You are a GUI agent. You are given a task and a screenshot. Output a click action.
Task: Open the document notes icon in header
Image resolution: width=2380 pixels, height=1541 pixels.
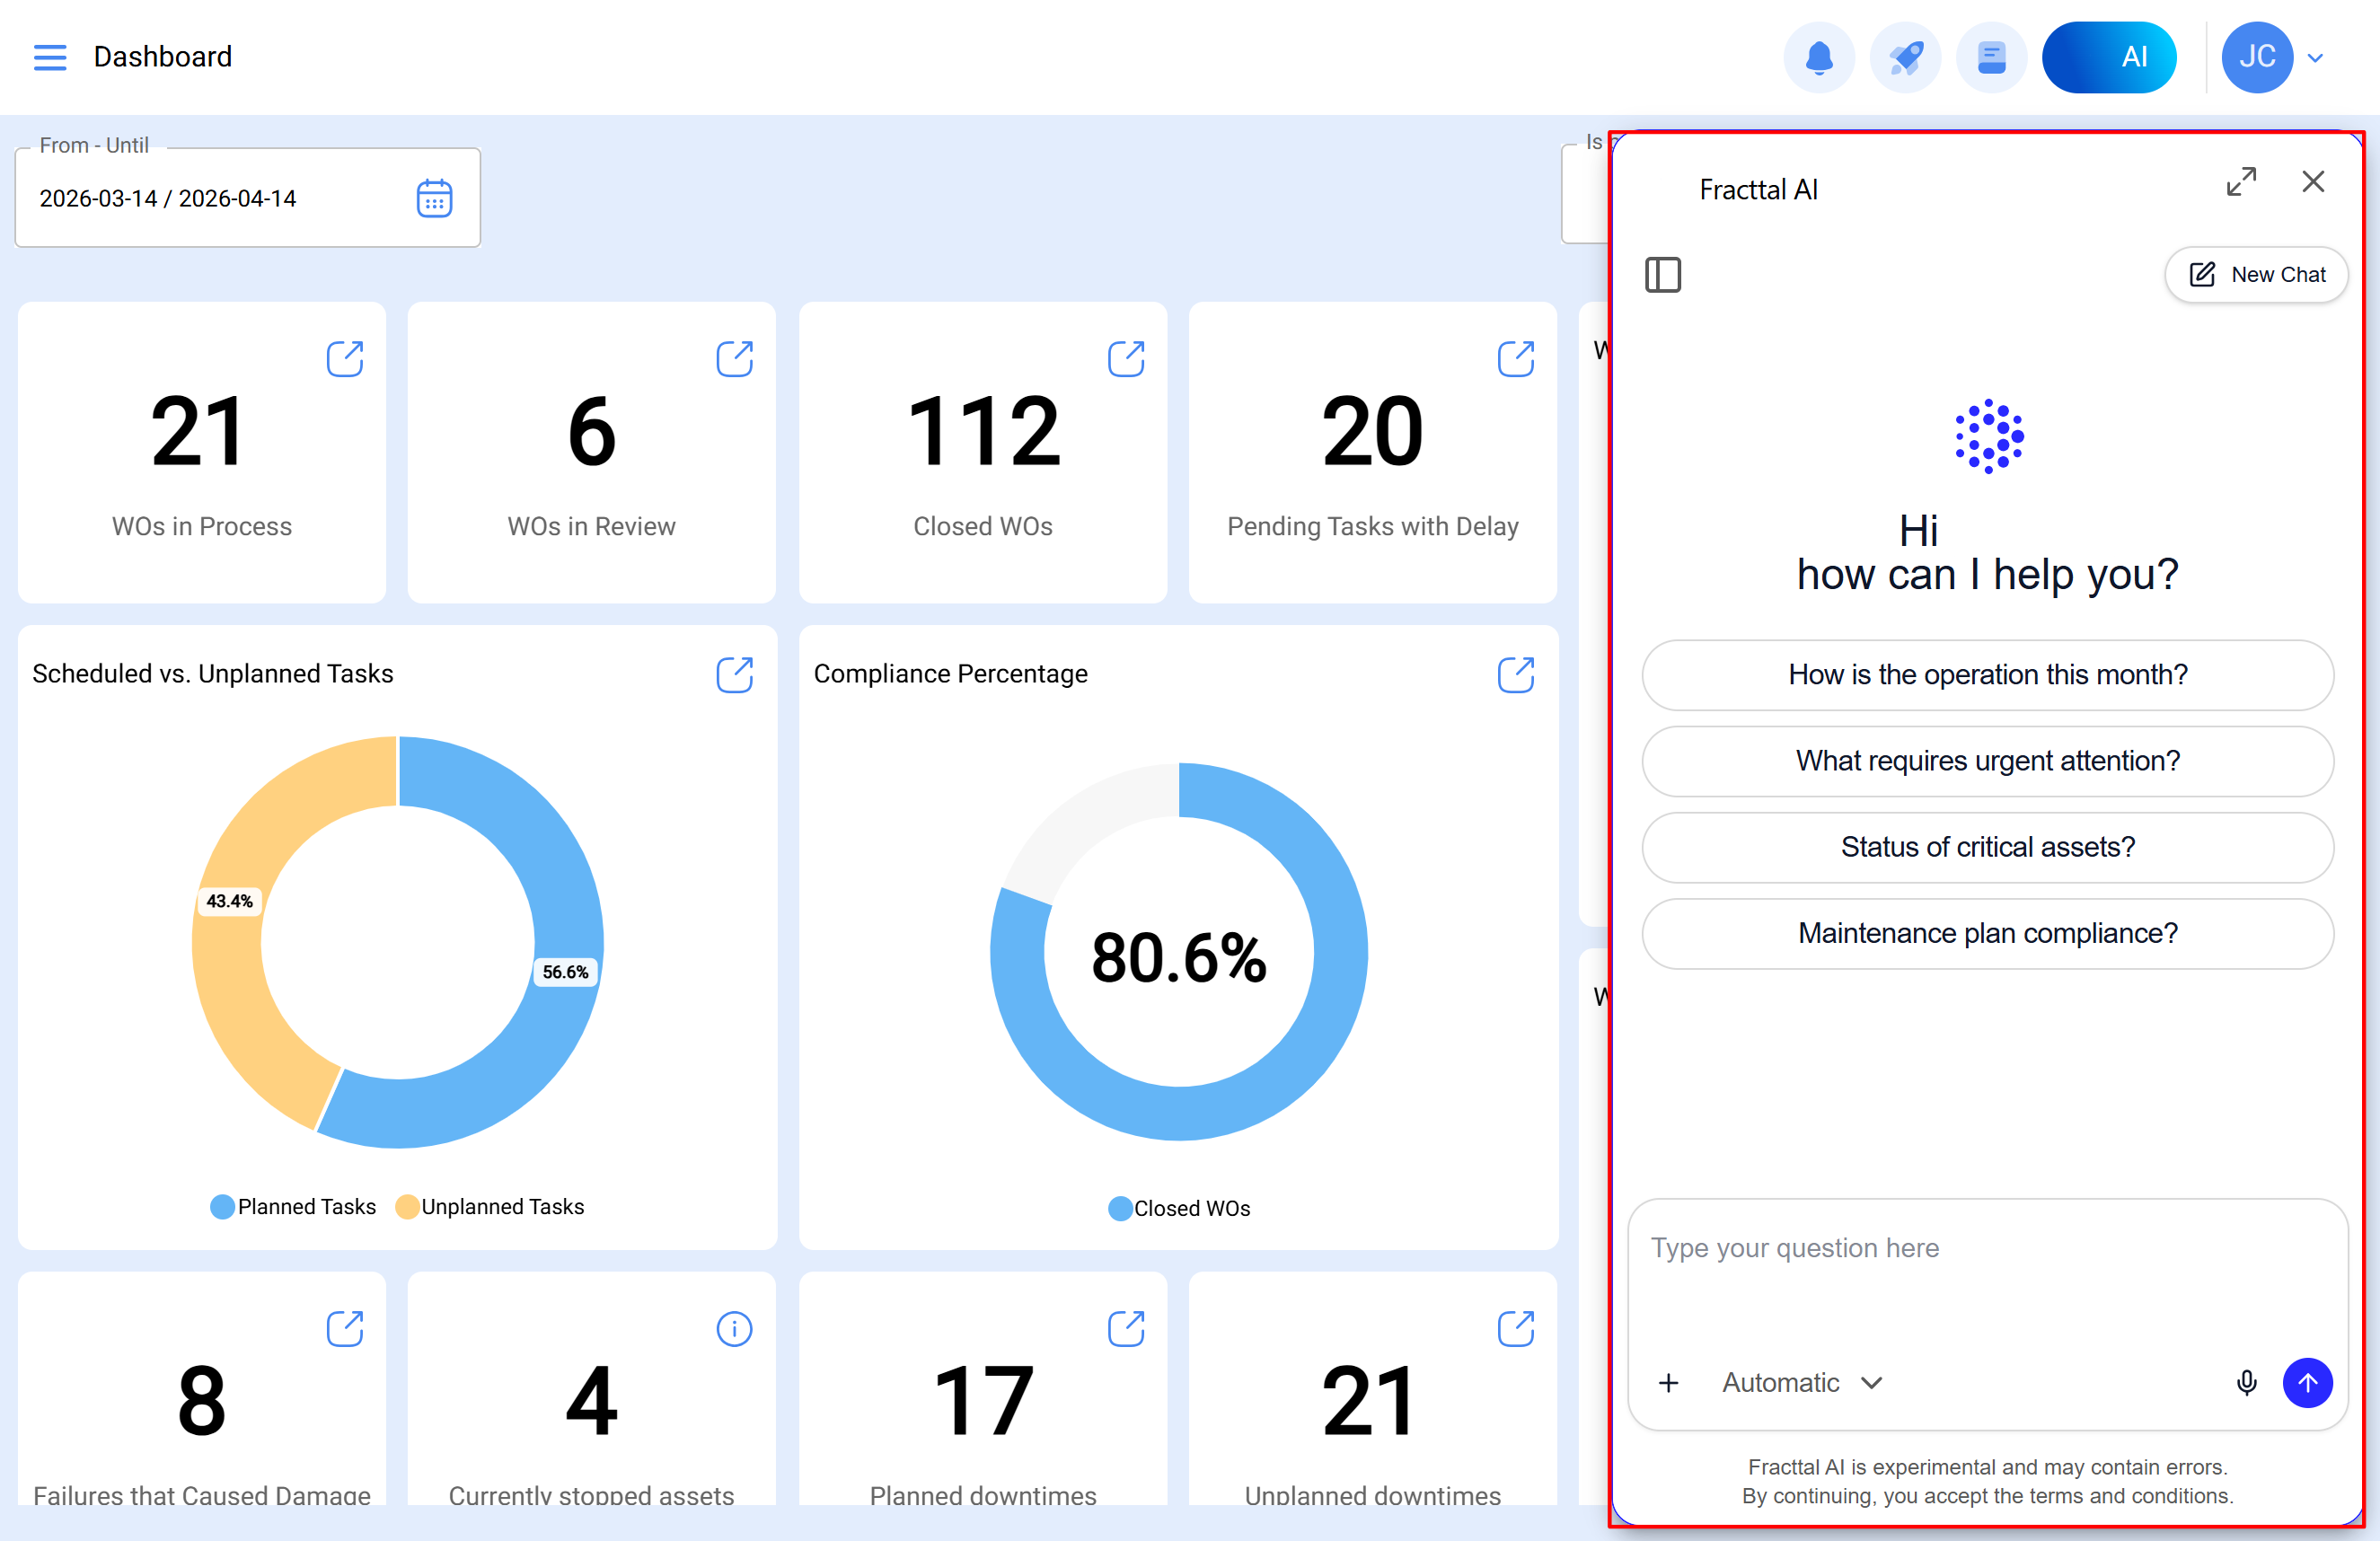(x=1991, y=57)
